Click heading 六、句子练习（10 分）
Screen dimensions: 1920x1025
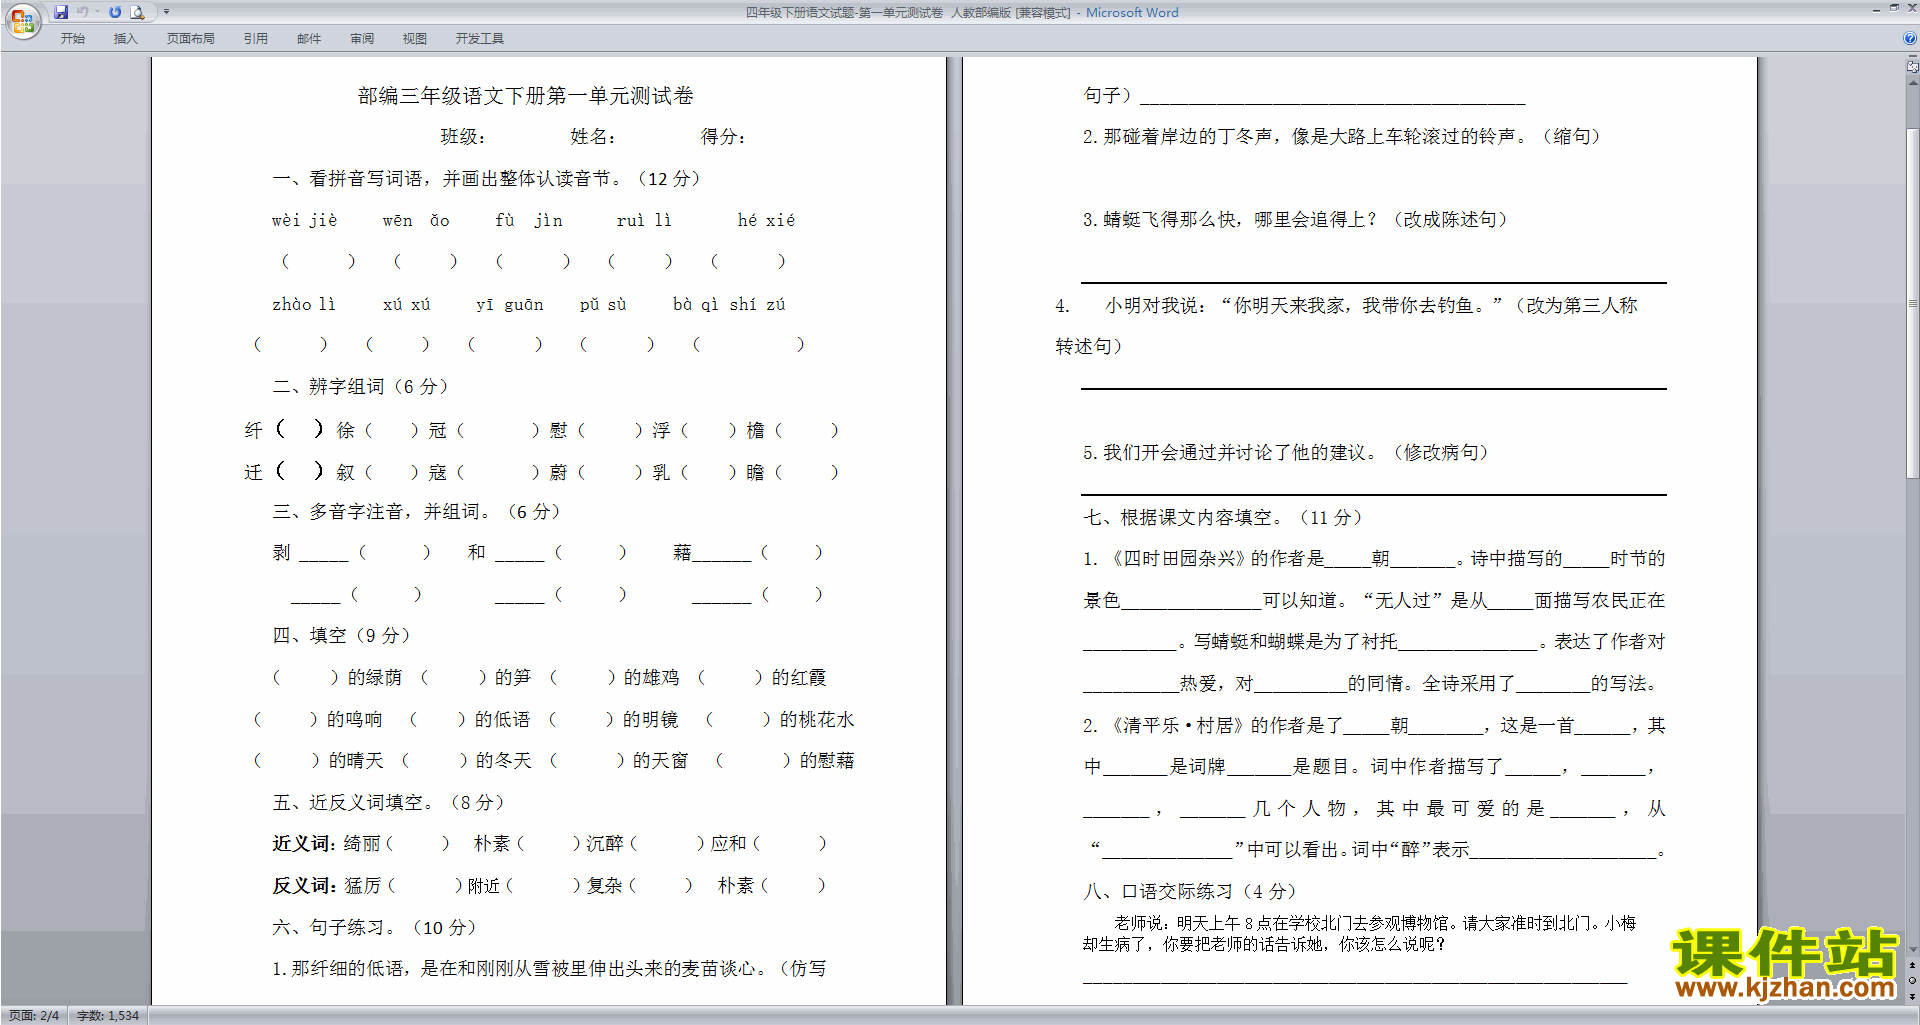(374, 928)
